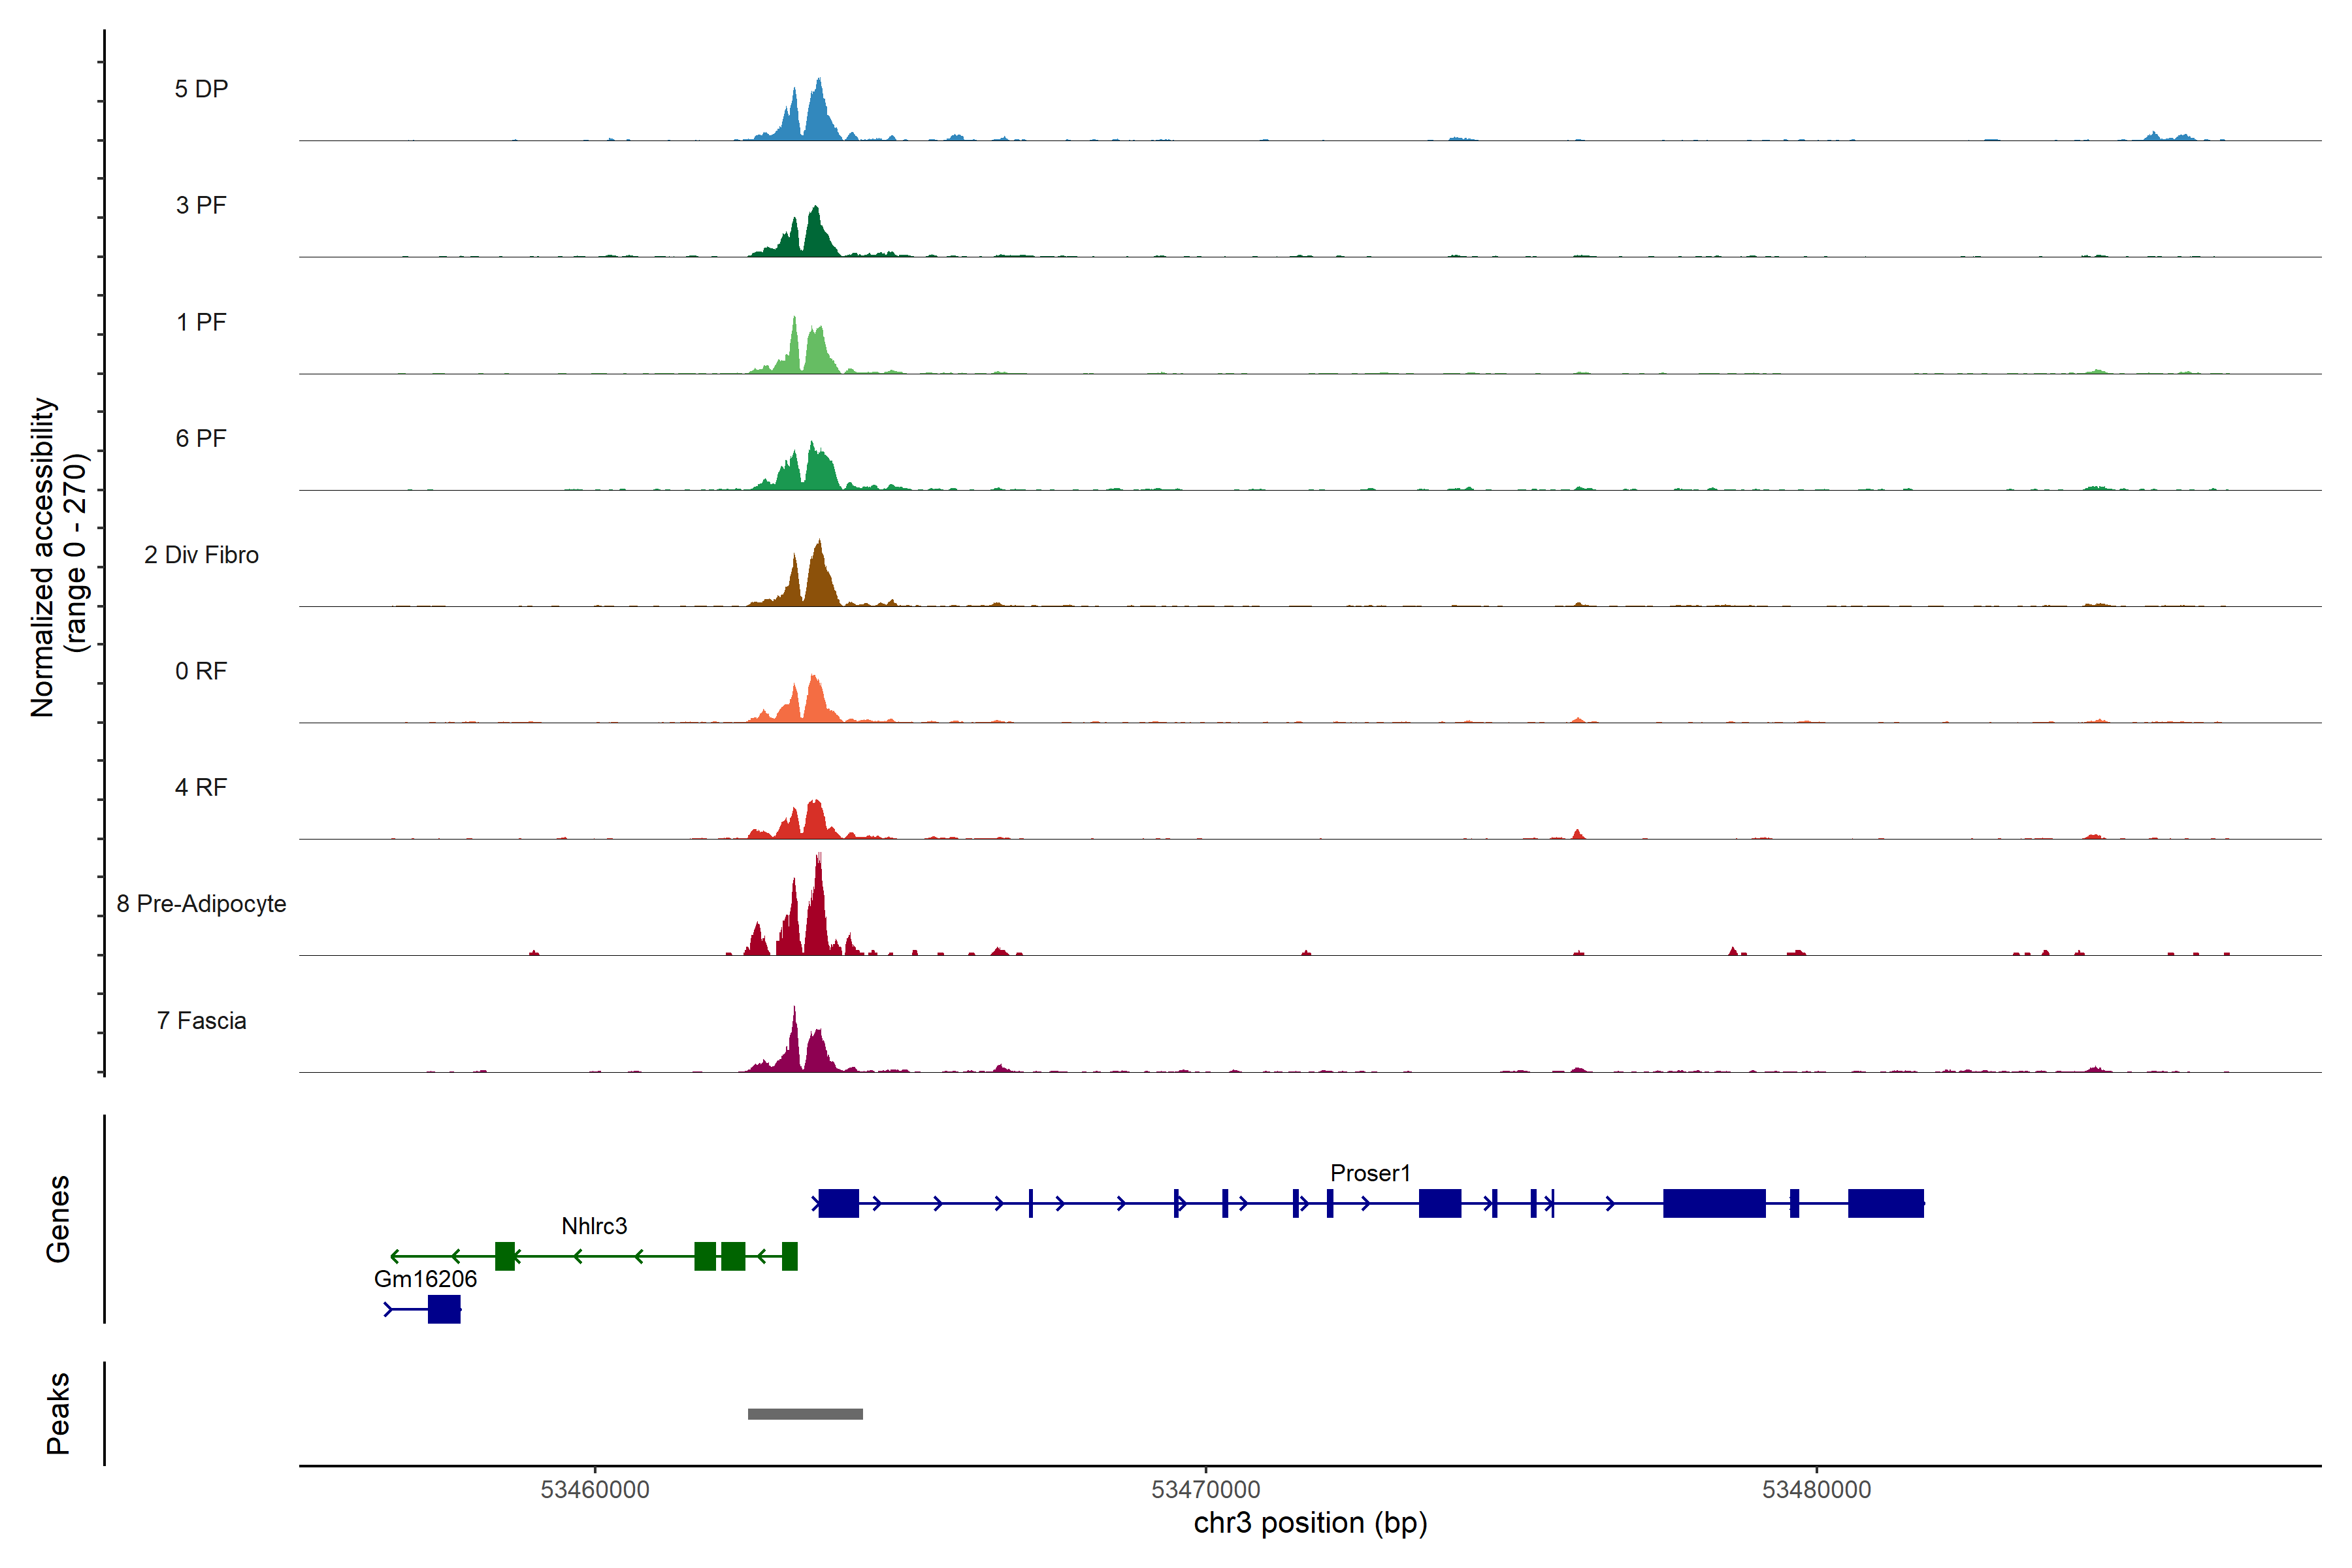Click the gray peak region bar
Image resolution: width=2352 pixels, height=1568 pixels.
(x=805, y=1413)
